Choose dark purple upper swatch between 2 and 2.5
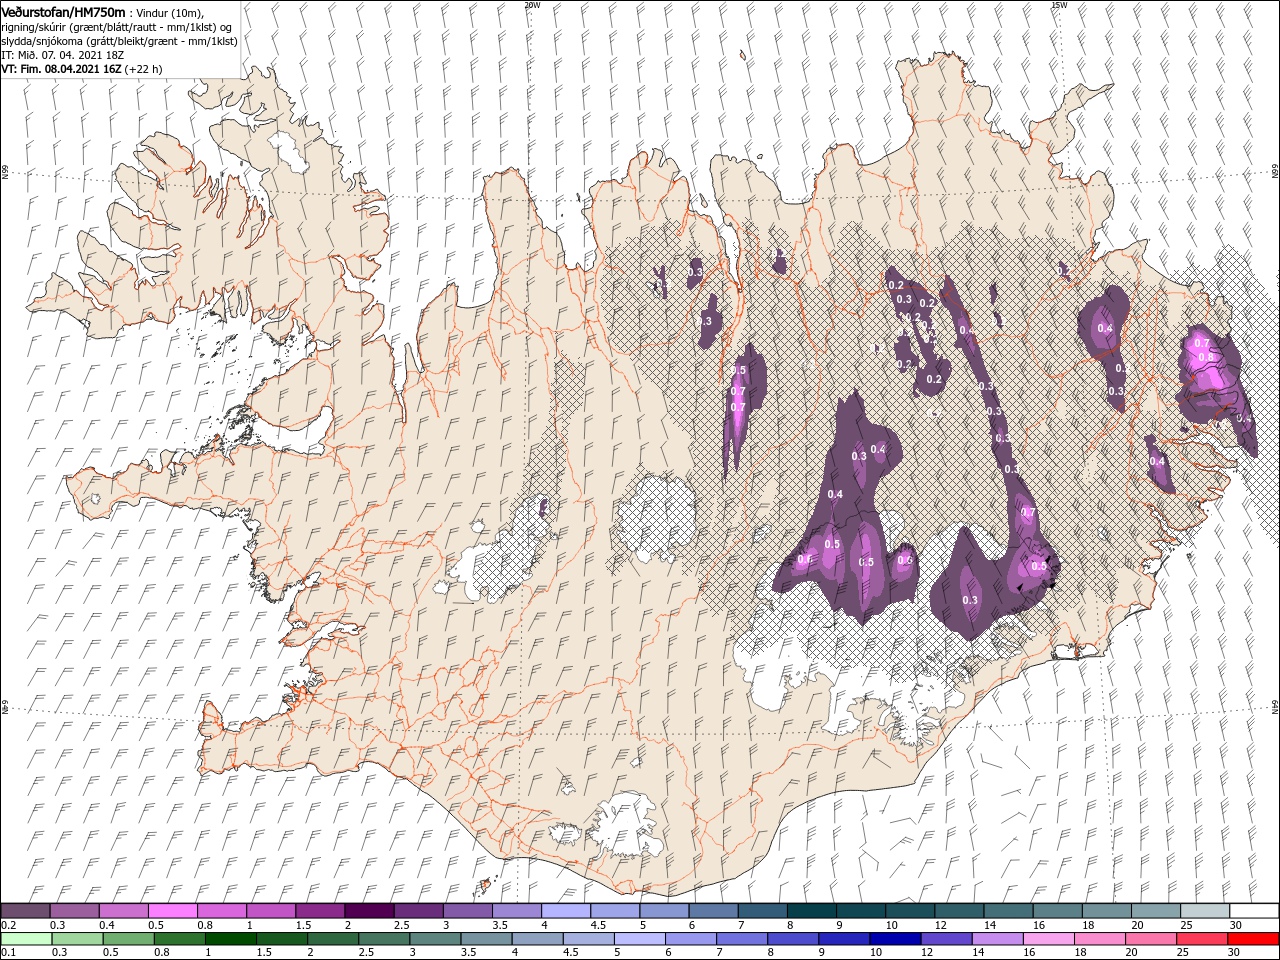This screenshot has width=1280, height=960. coord(369,911)
